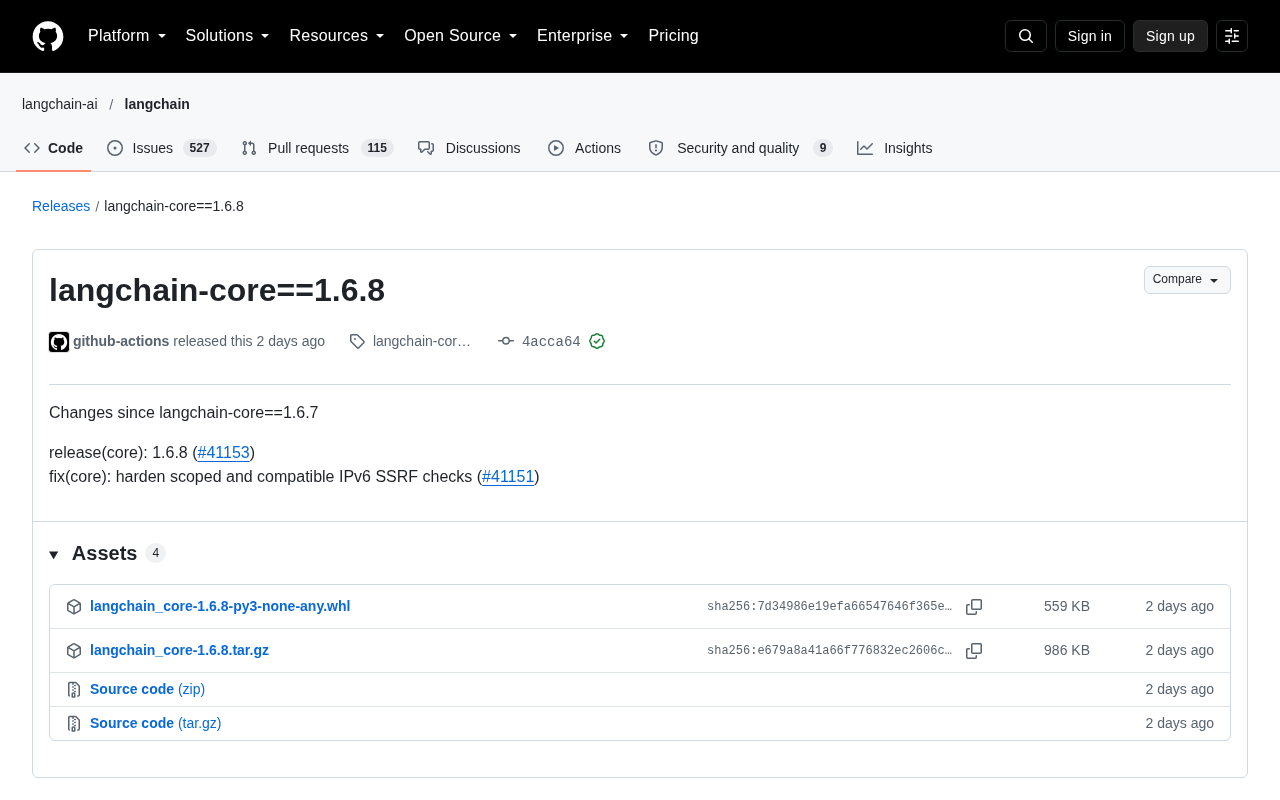Switch to the Actions tab
1280x800 pixels.
[584, 148]
